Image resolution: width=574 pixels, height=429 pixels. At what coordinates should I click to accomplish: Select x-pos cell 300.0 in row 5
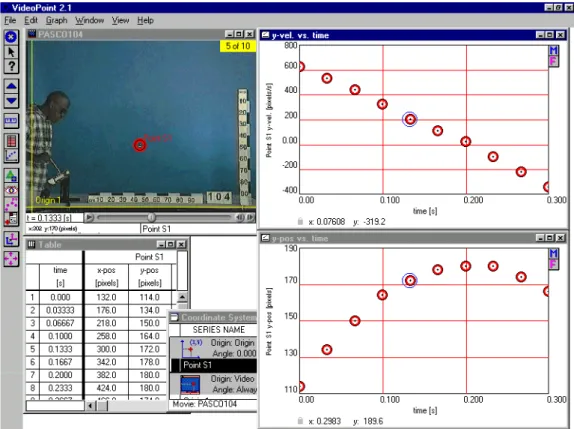(107, 349)
